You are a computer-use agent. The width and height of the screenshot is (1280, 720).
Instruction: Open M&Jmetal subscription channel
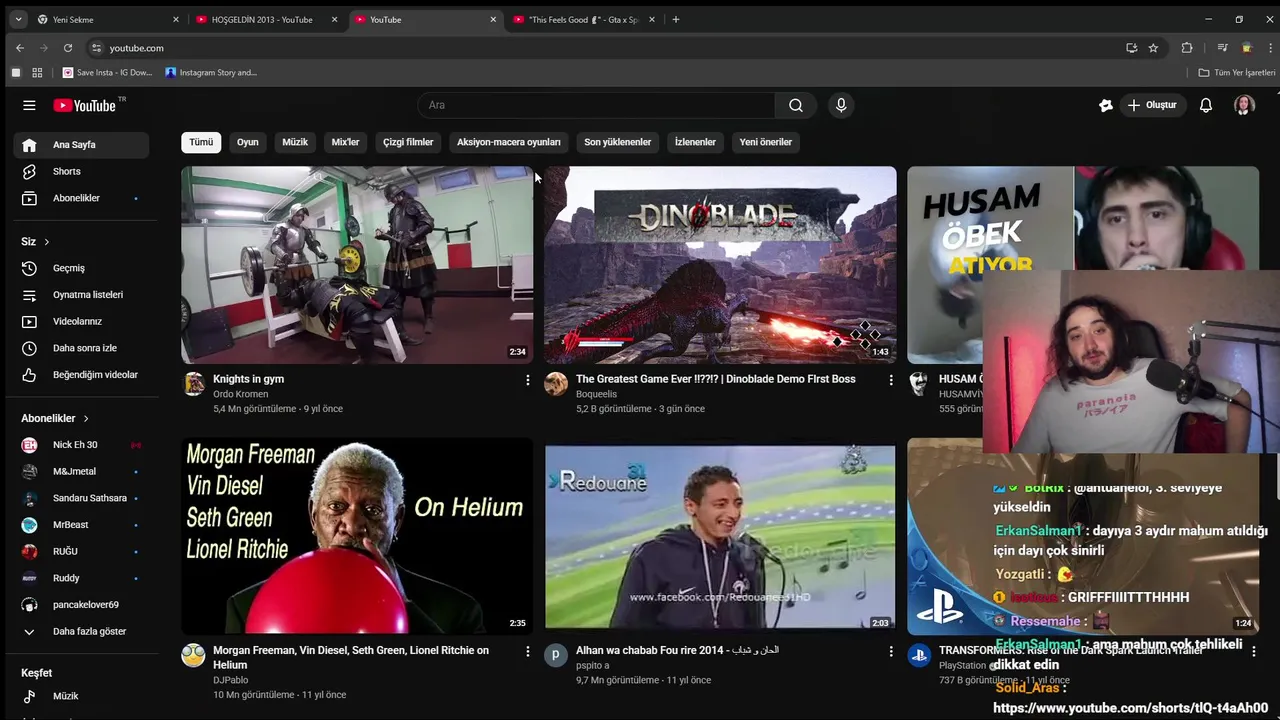click(81, 472)
